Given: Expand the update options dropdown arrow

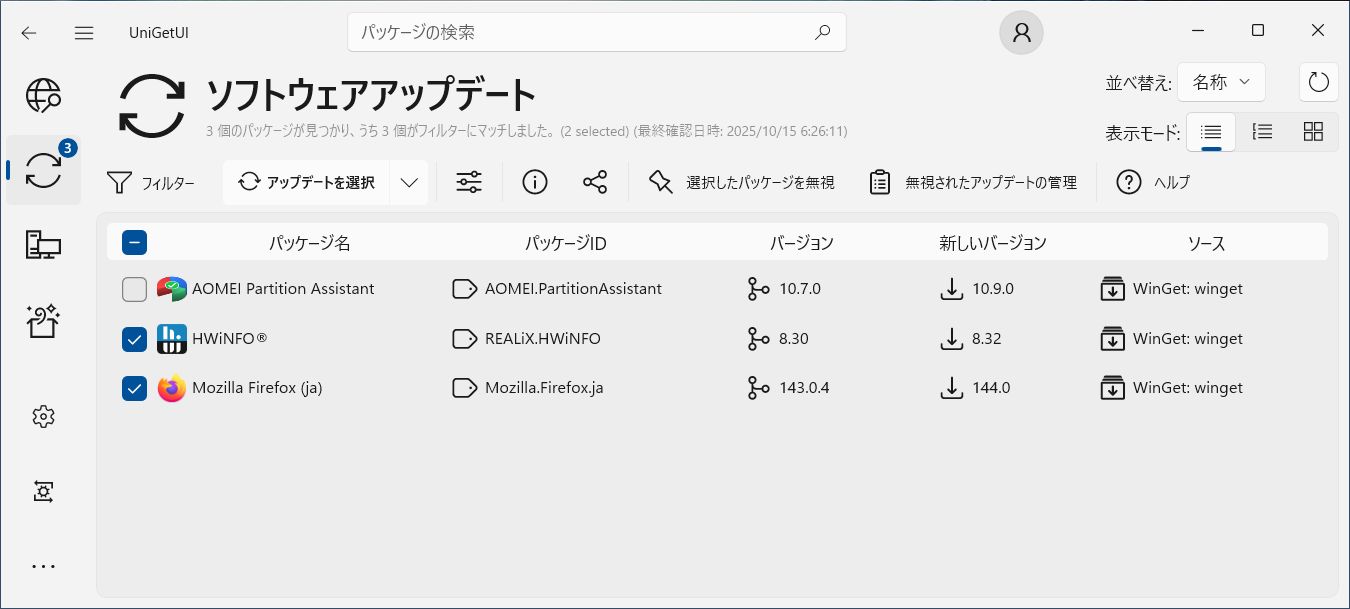Looking at the screenshot, I should point(408,182).
